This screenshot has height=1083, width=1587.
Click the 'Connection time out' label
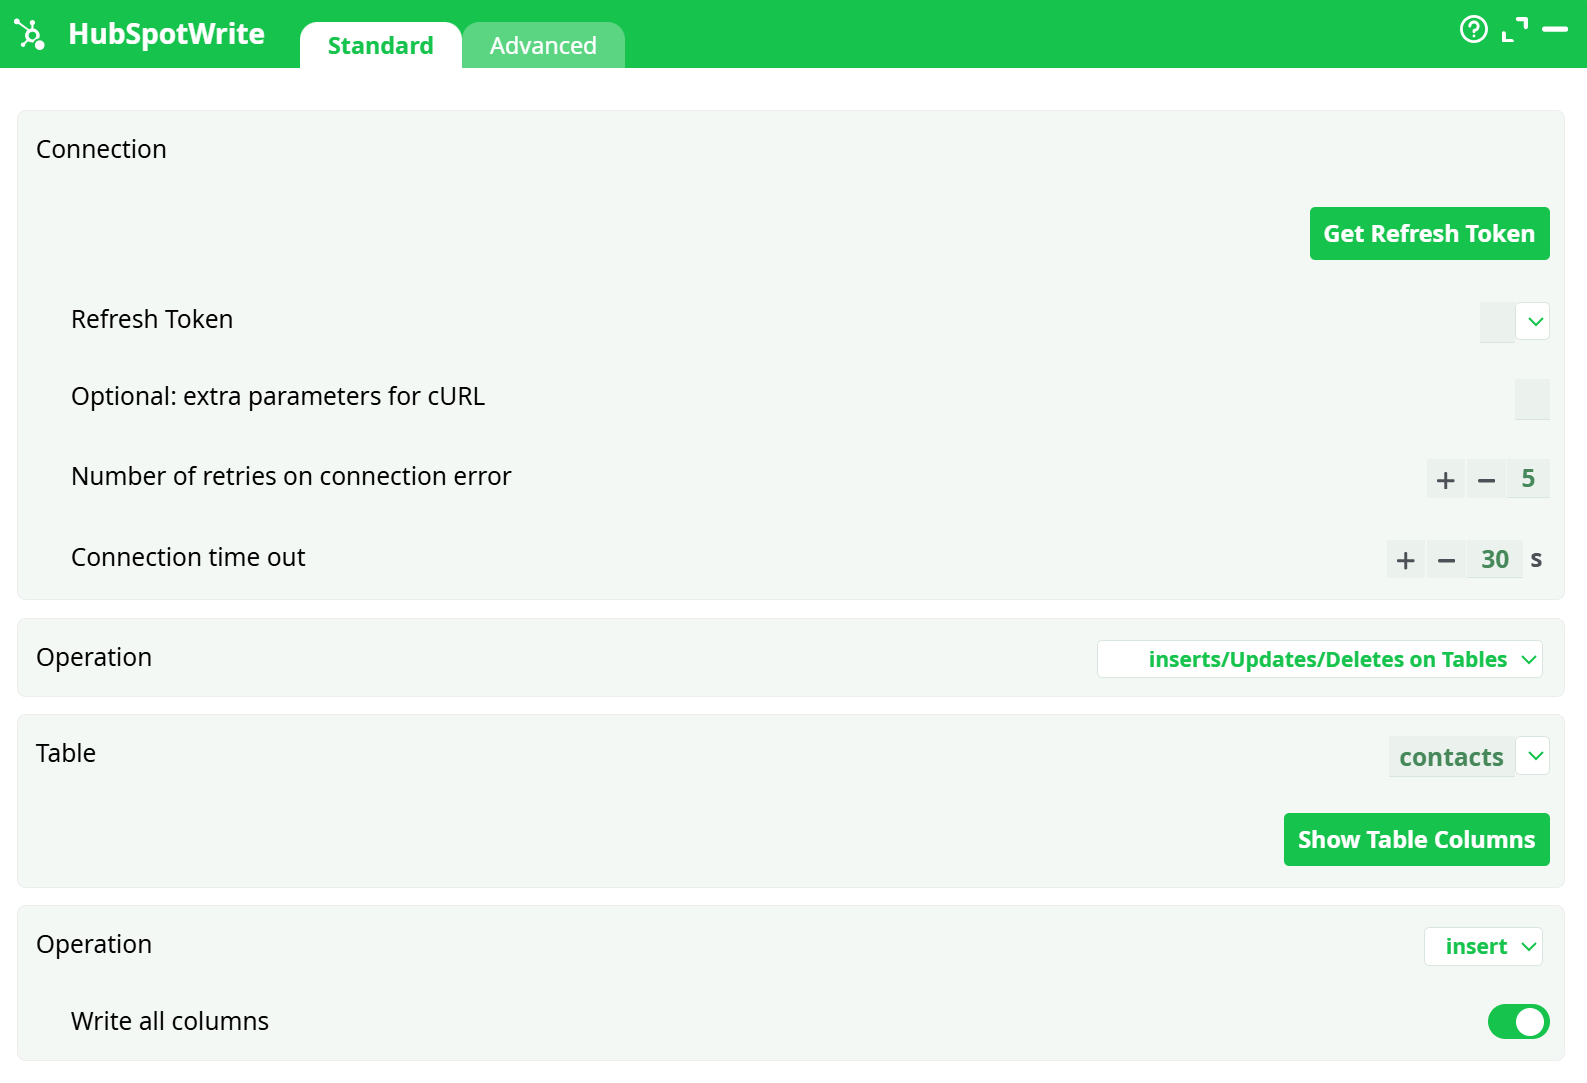point(188,557)
